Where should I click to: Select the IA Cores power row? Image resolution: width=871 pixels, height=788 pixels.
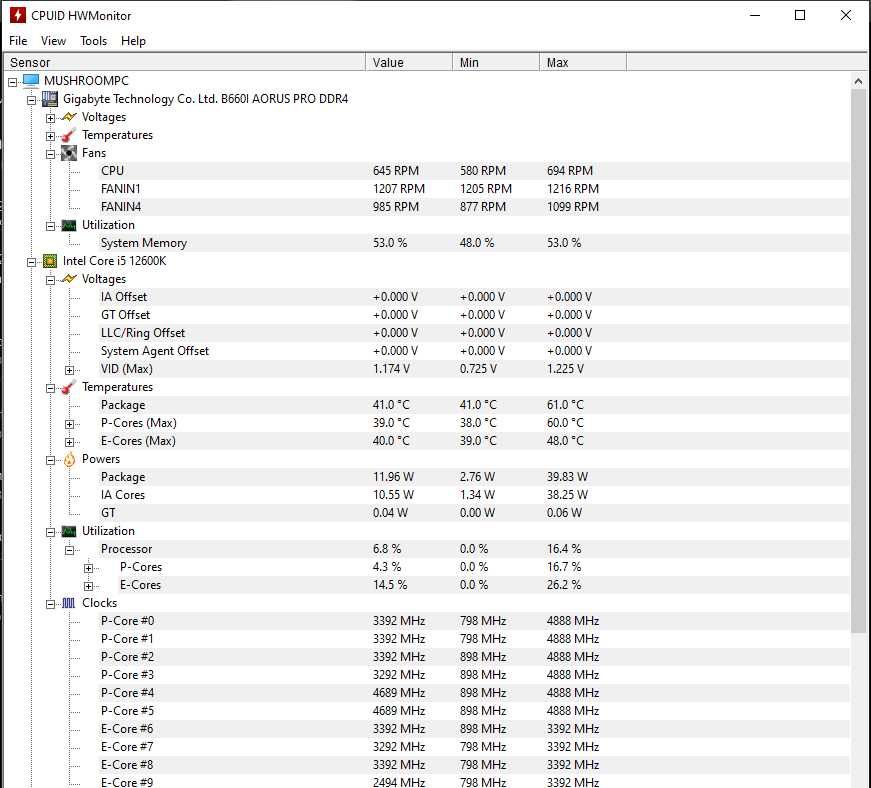click(473, 495)
